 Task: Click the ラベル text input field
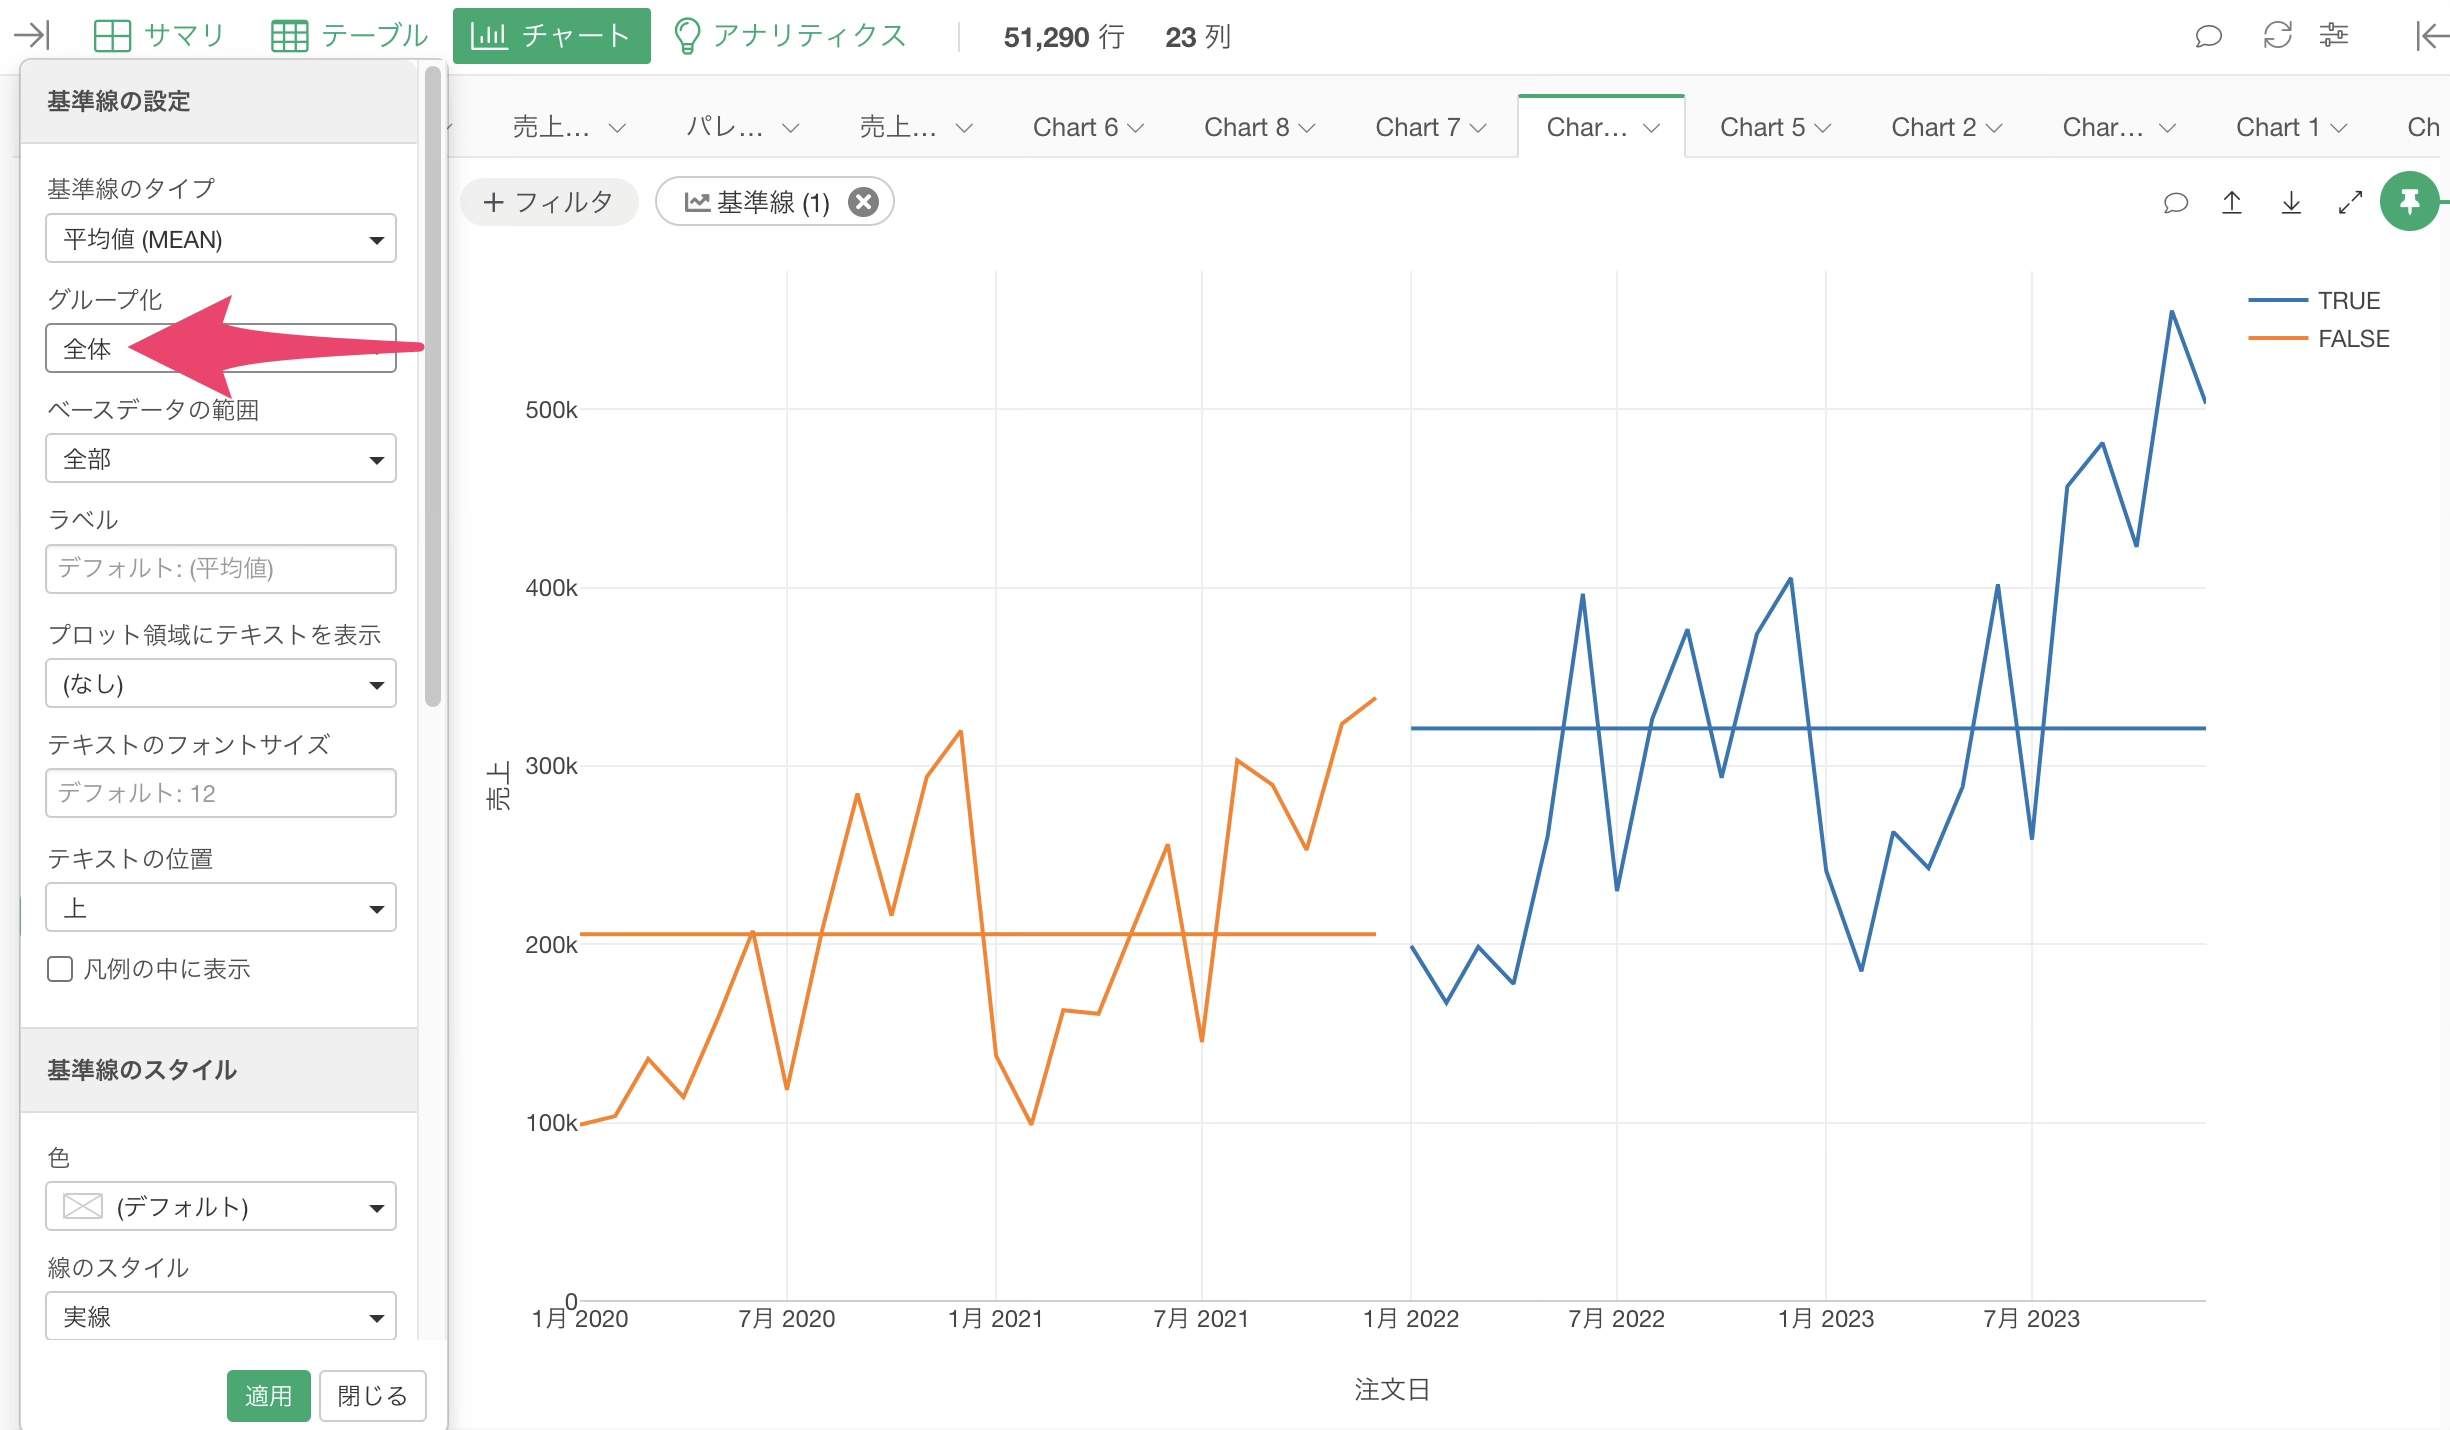point(220,569)
